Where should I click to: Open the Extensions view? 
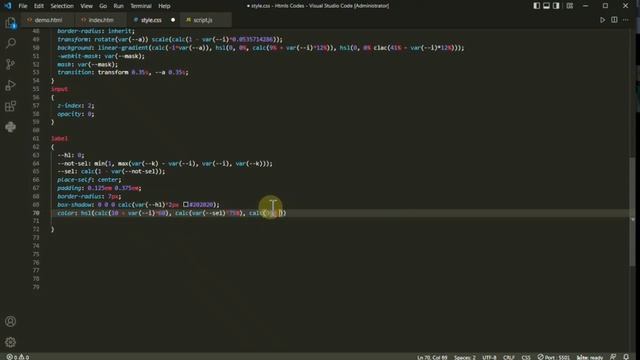click(11, 106)
